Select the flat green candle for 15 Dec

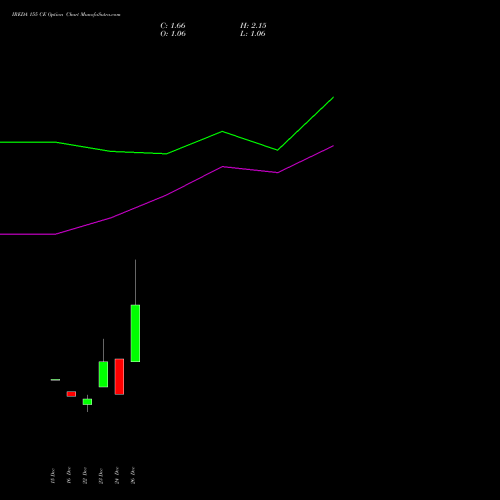point(55,380)
